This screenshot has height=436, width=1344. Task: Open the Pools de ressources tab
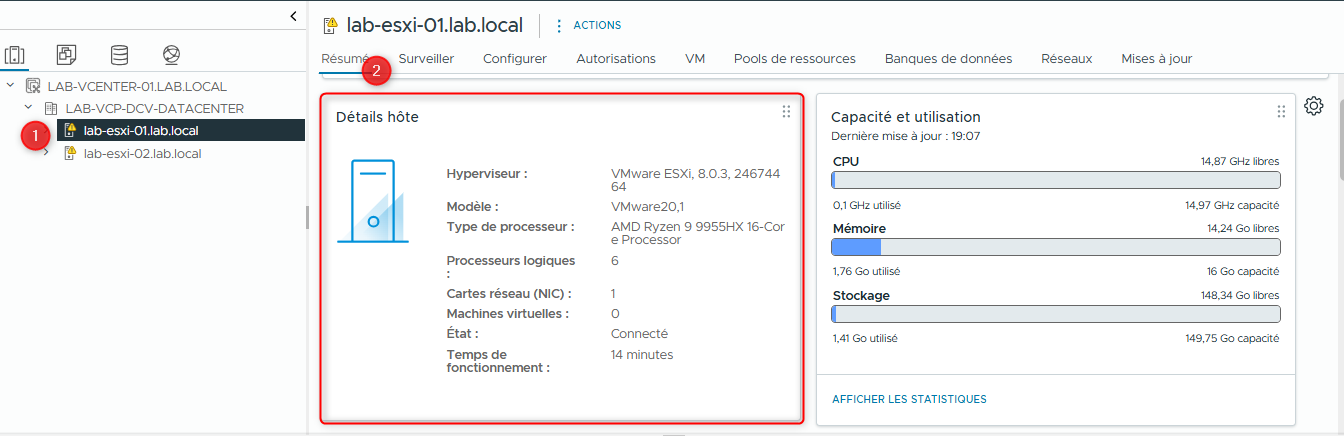click(795, 59)
